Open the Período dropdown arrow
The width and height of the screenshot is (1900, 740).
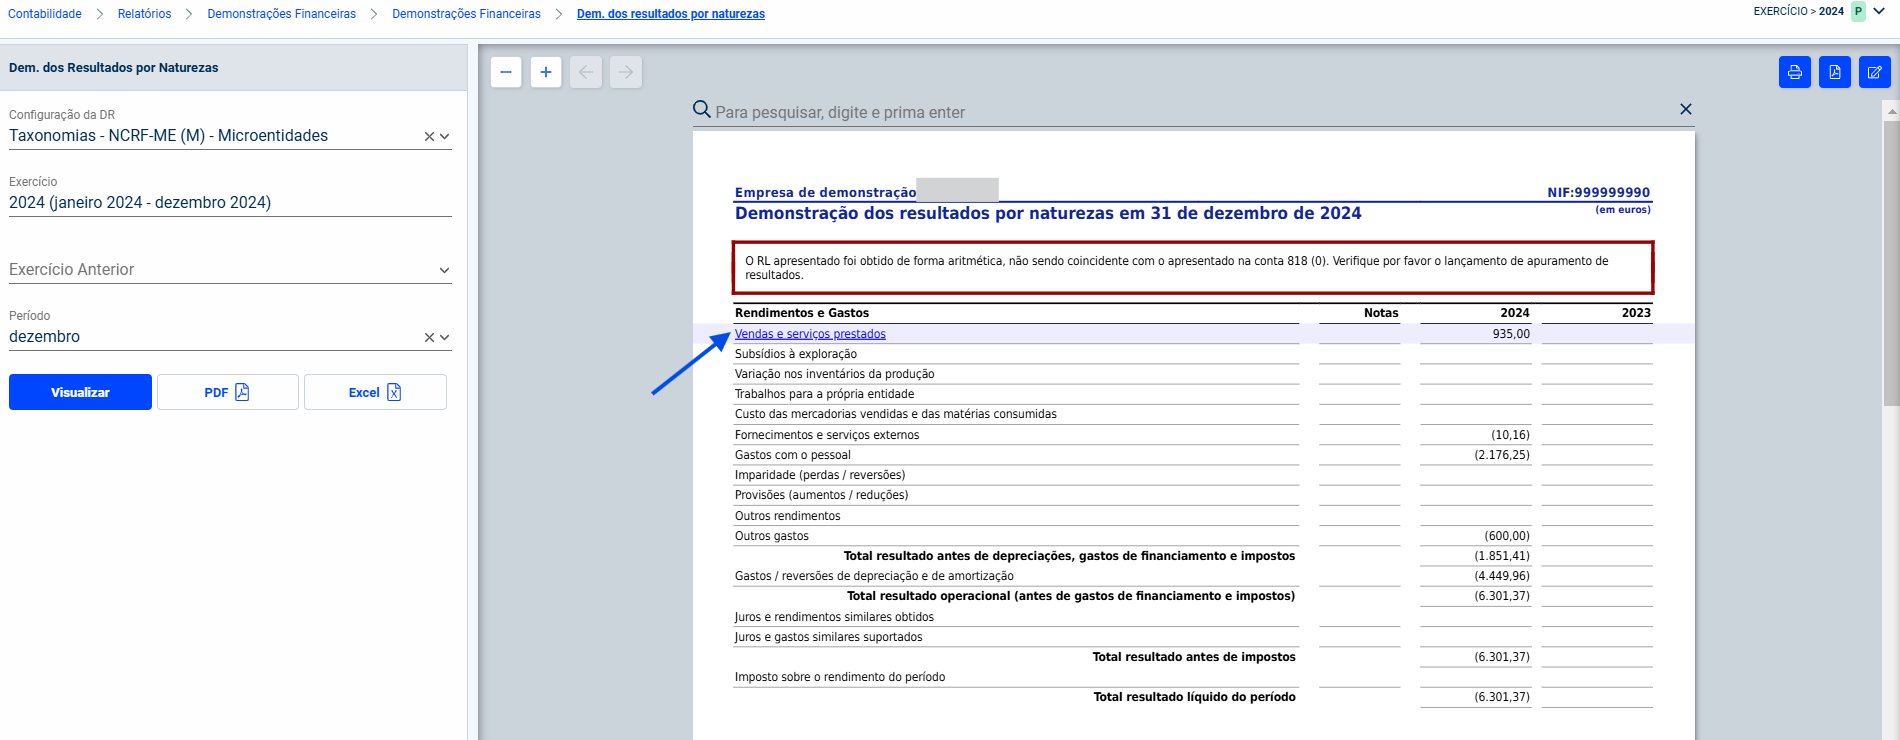point(445,338)
